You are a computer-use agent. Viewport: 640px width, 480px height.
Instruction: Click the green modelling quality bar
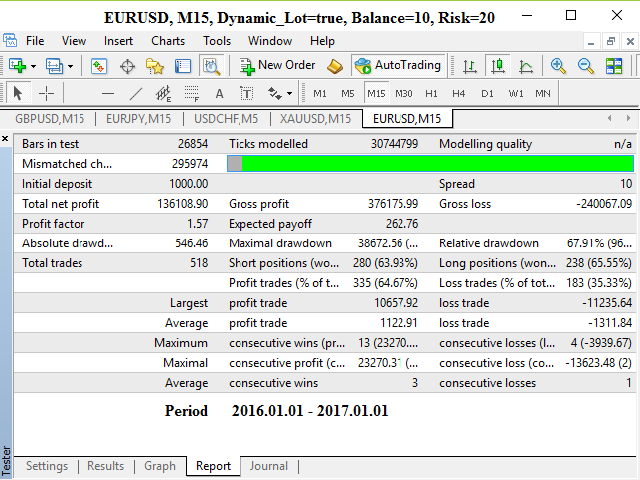tap(430, 164)
